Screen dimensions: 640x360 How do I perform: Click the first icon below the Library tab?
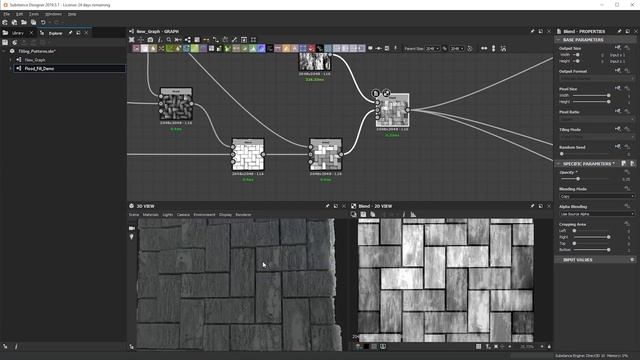coord(5,42)
